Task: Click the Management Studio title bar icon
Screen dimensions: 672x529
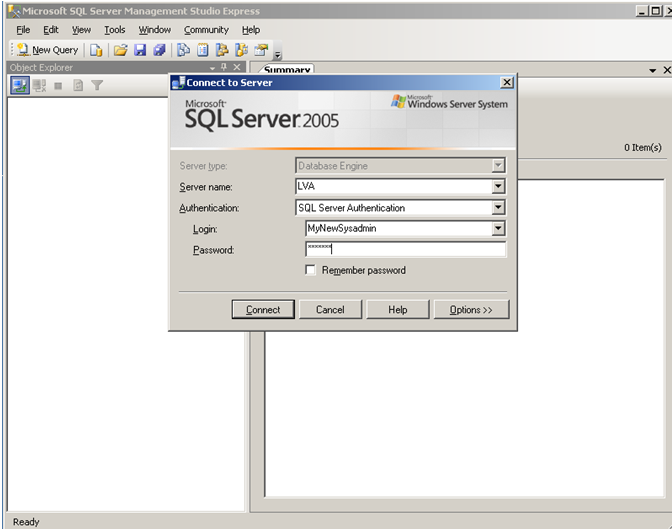Action: tap(14, 11)
